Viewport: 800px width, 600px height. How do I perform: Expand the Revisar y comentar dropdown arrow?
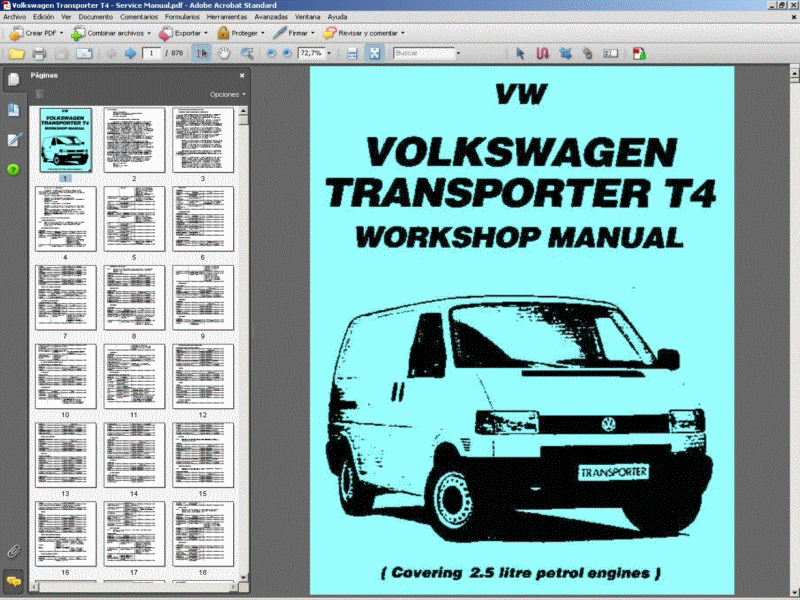(403, 33)
